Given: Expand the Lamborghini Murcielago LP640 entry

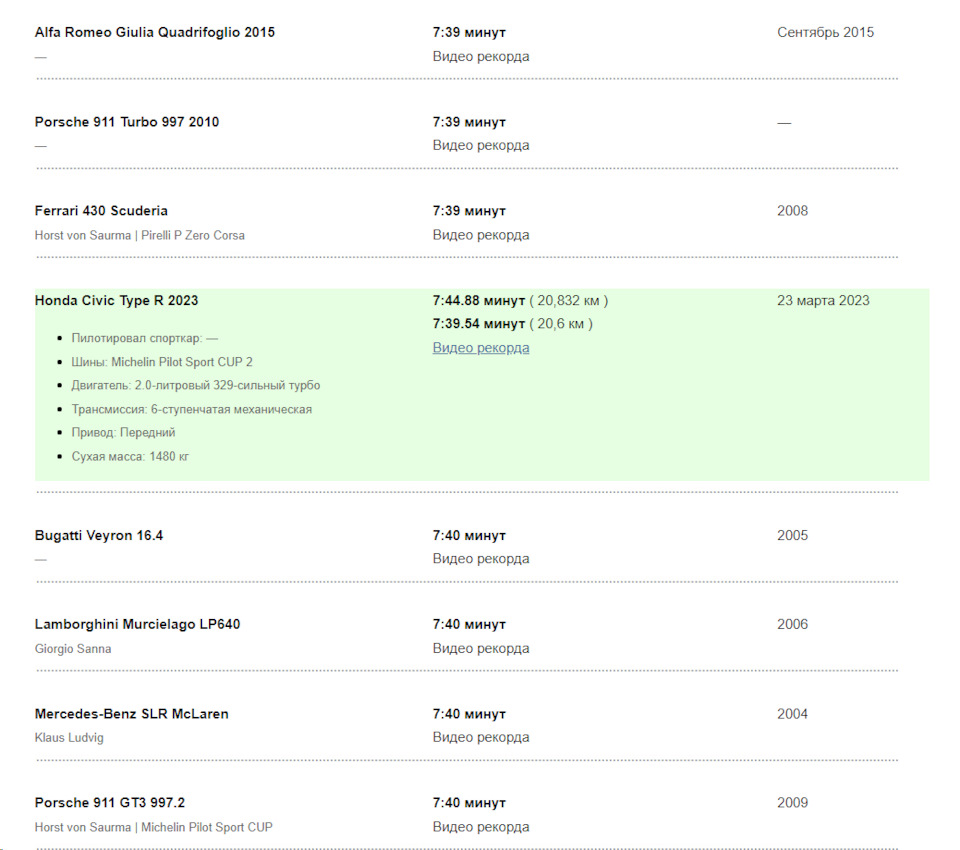Looking at the screenshot, I should (137, 624).
